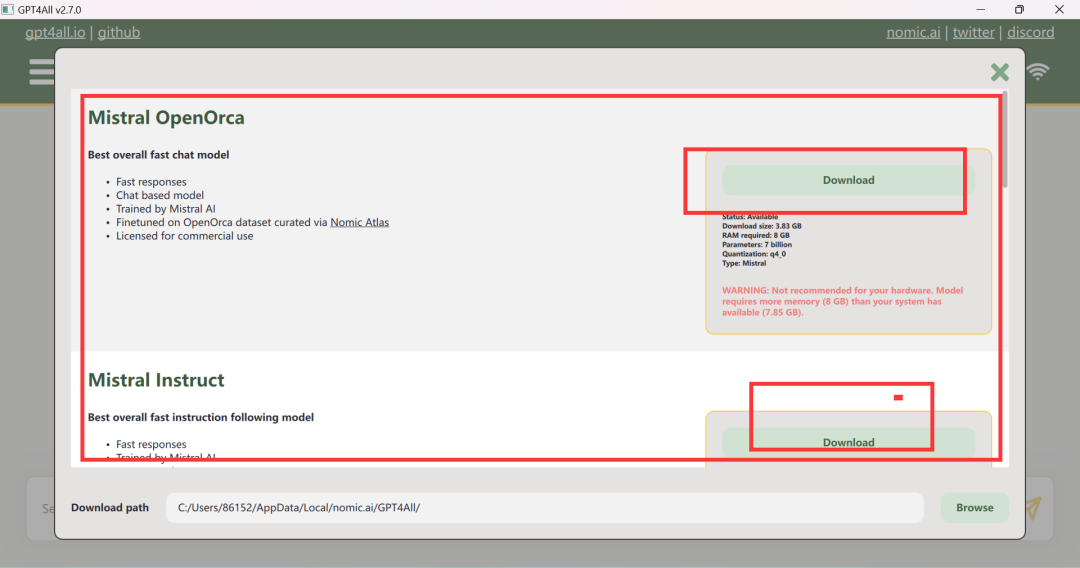Open the Nomic Atlas link

pyautogui.click(x=359, y=222)
